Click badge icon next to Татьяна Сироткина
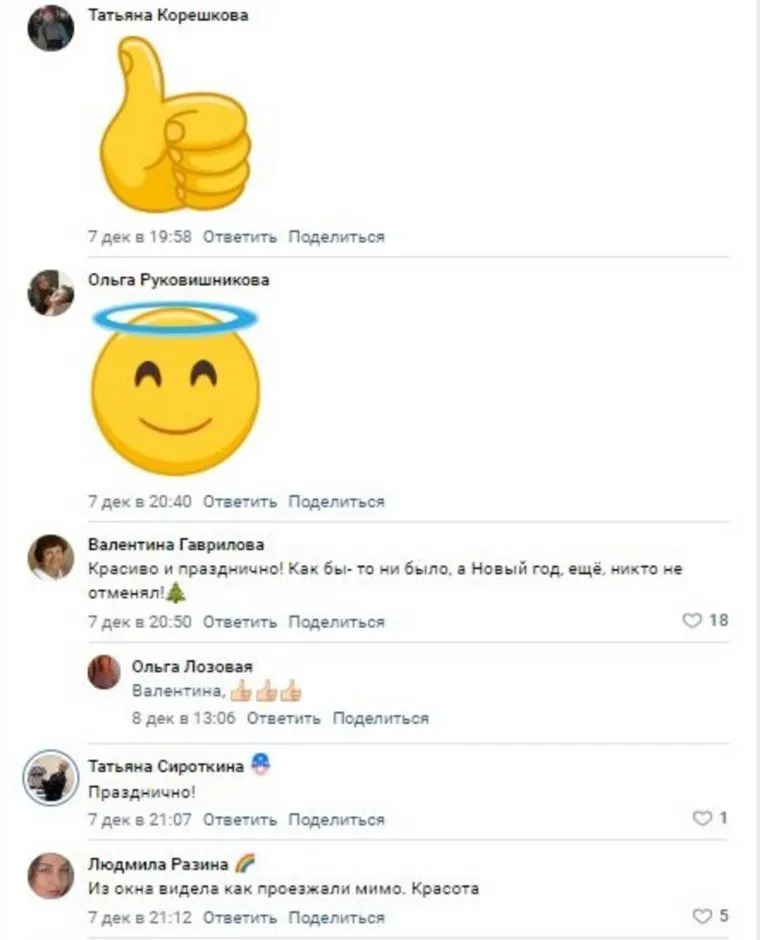 (x=260, y=764)
